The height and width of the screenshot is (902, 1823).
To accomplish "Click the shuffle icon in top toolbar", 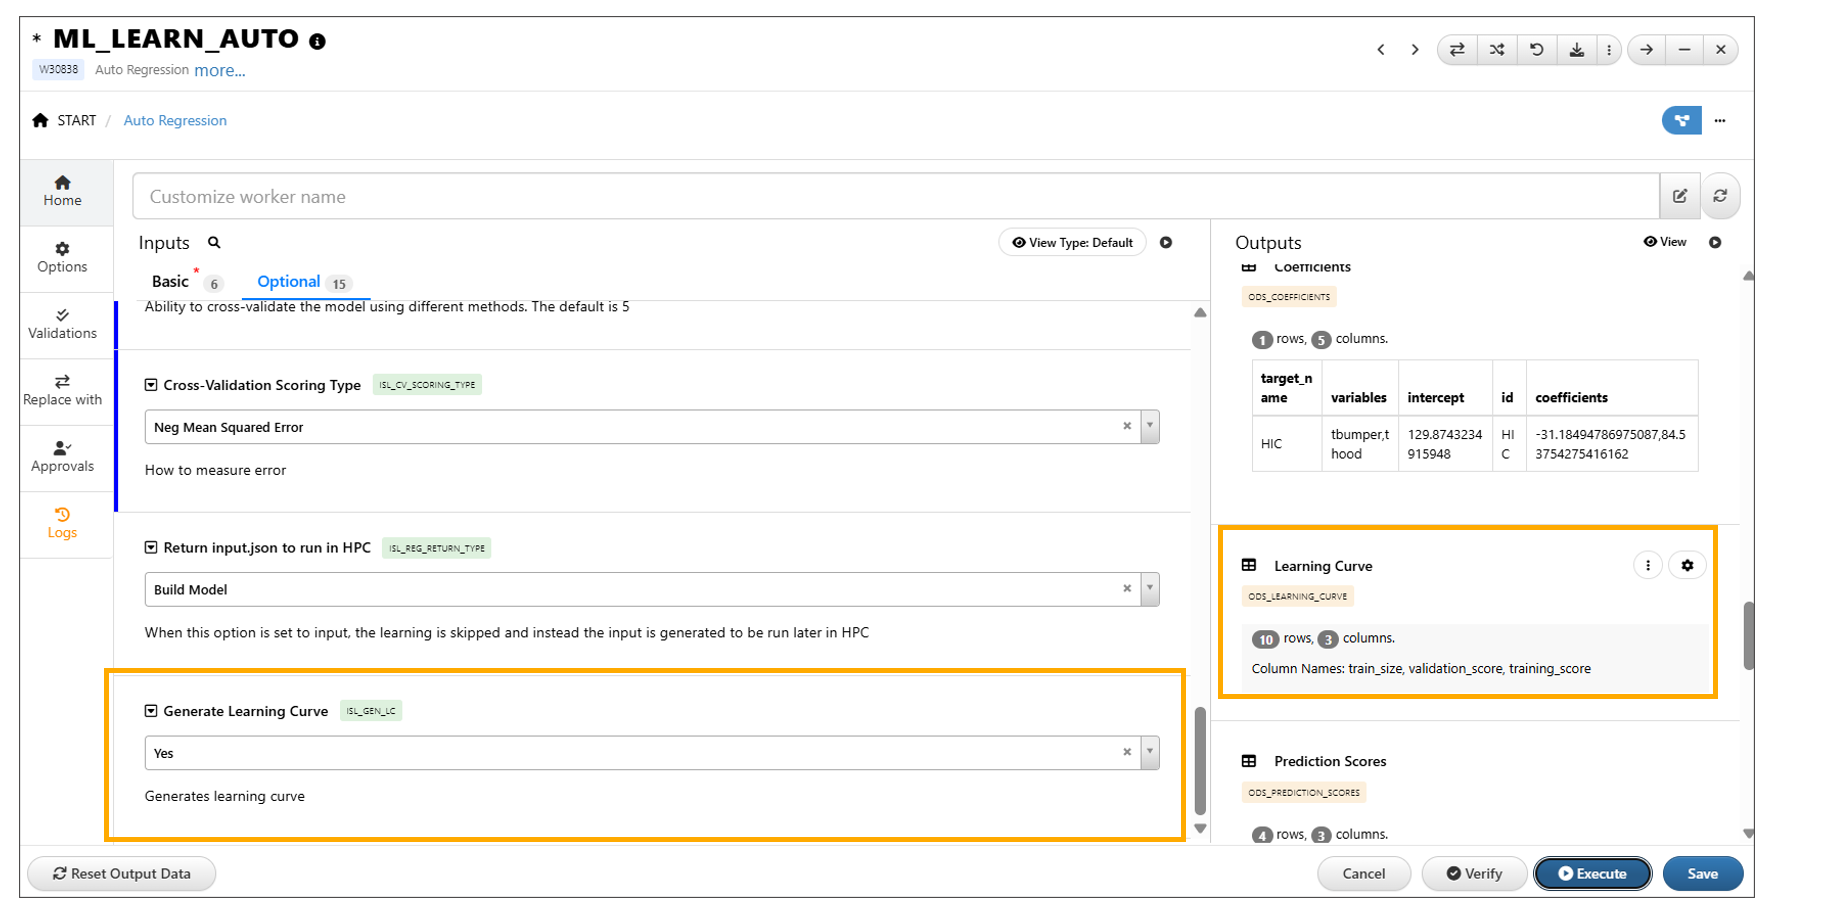I will 1496,50.
